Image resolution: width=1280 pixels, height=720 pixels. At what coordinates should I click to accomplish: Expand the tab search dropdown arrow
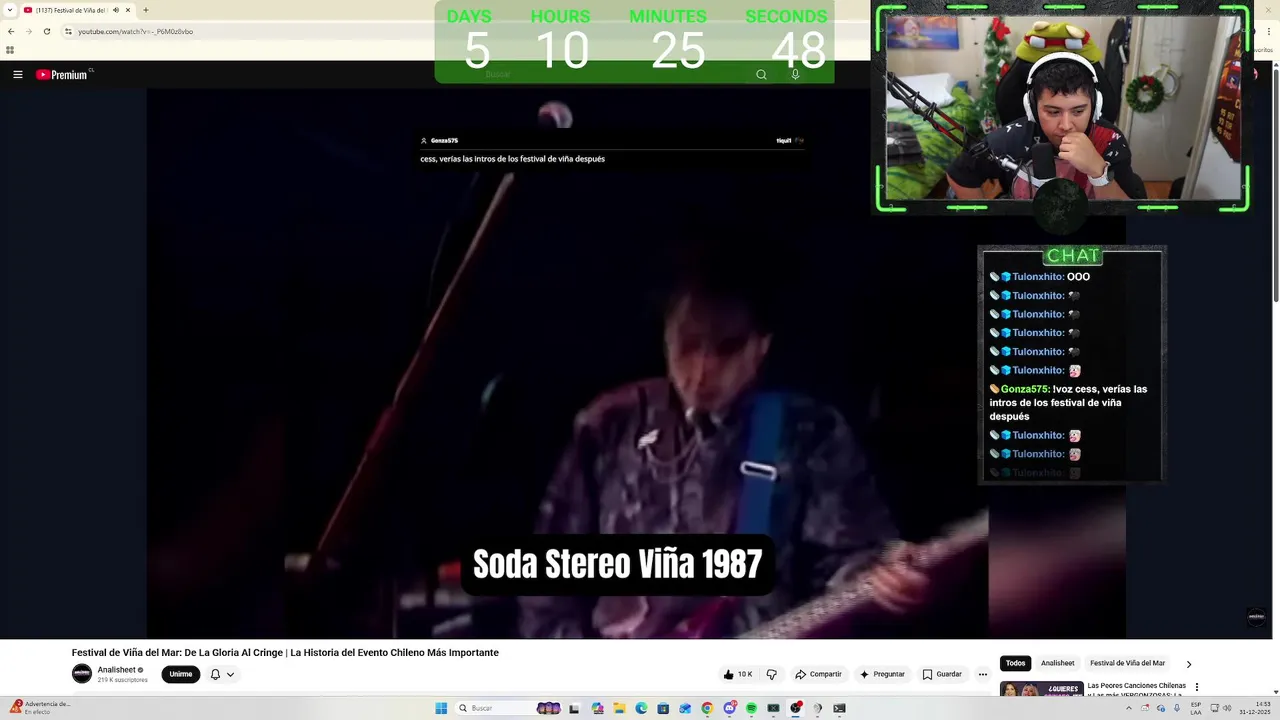10,10
